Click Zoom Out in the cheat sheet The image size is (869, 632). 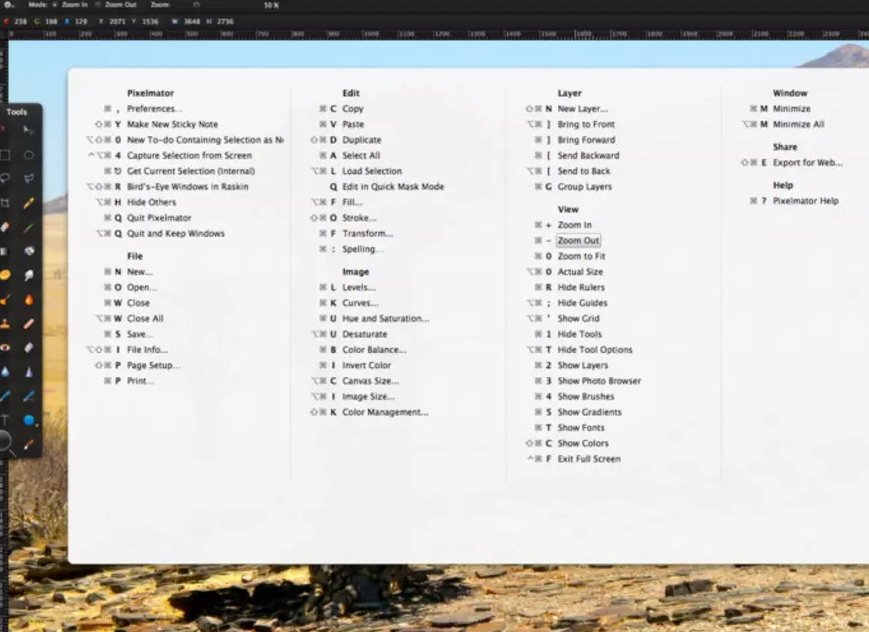coord(578,241)
